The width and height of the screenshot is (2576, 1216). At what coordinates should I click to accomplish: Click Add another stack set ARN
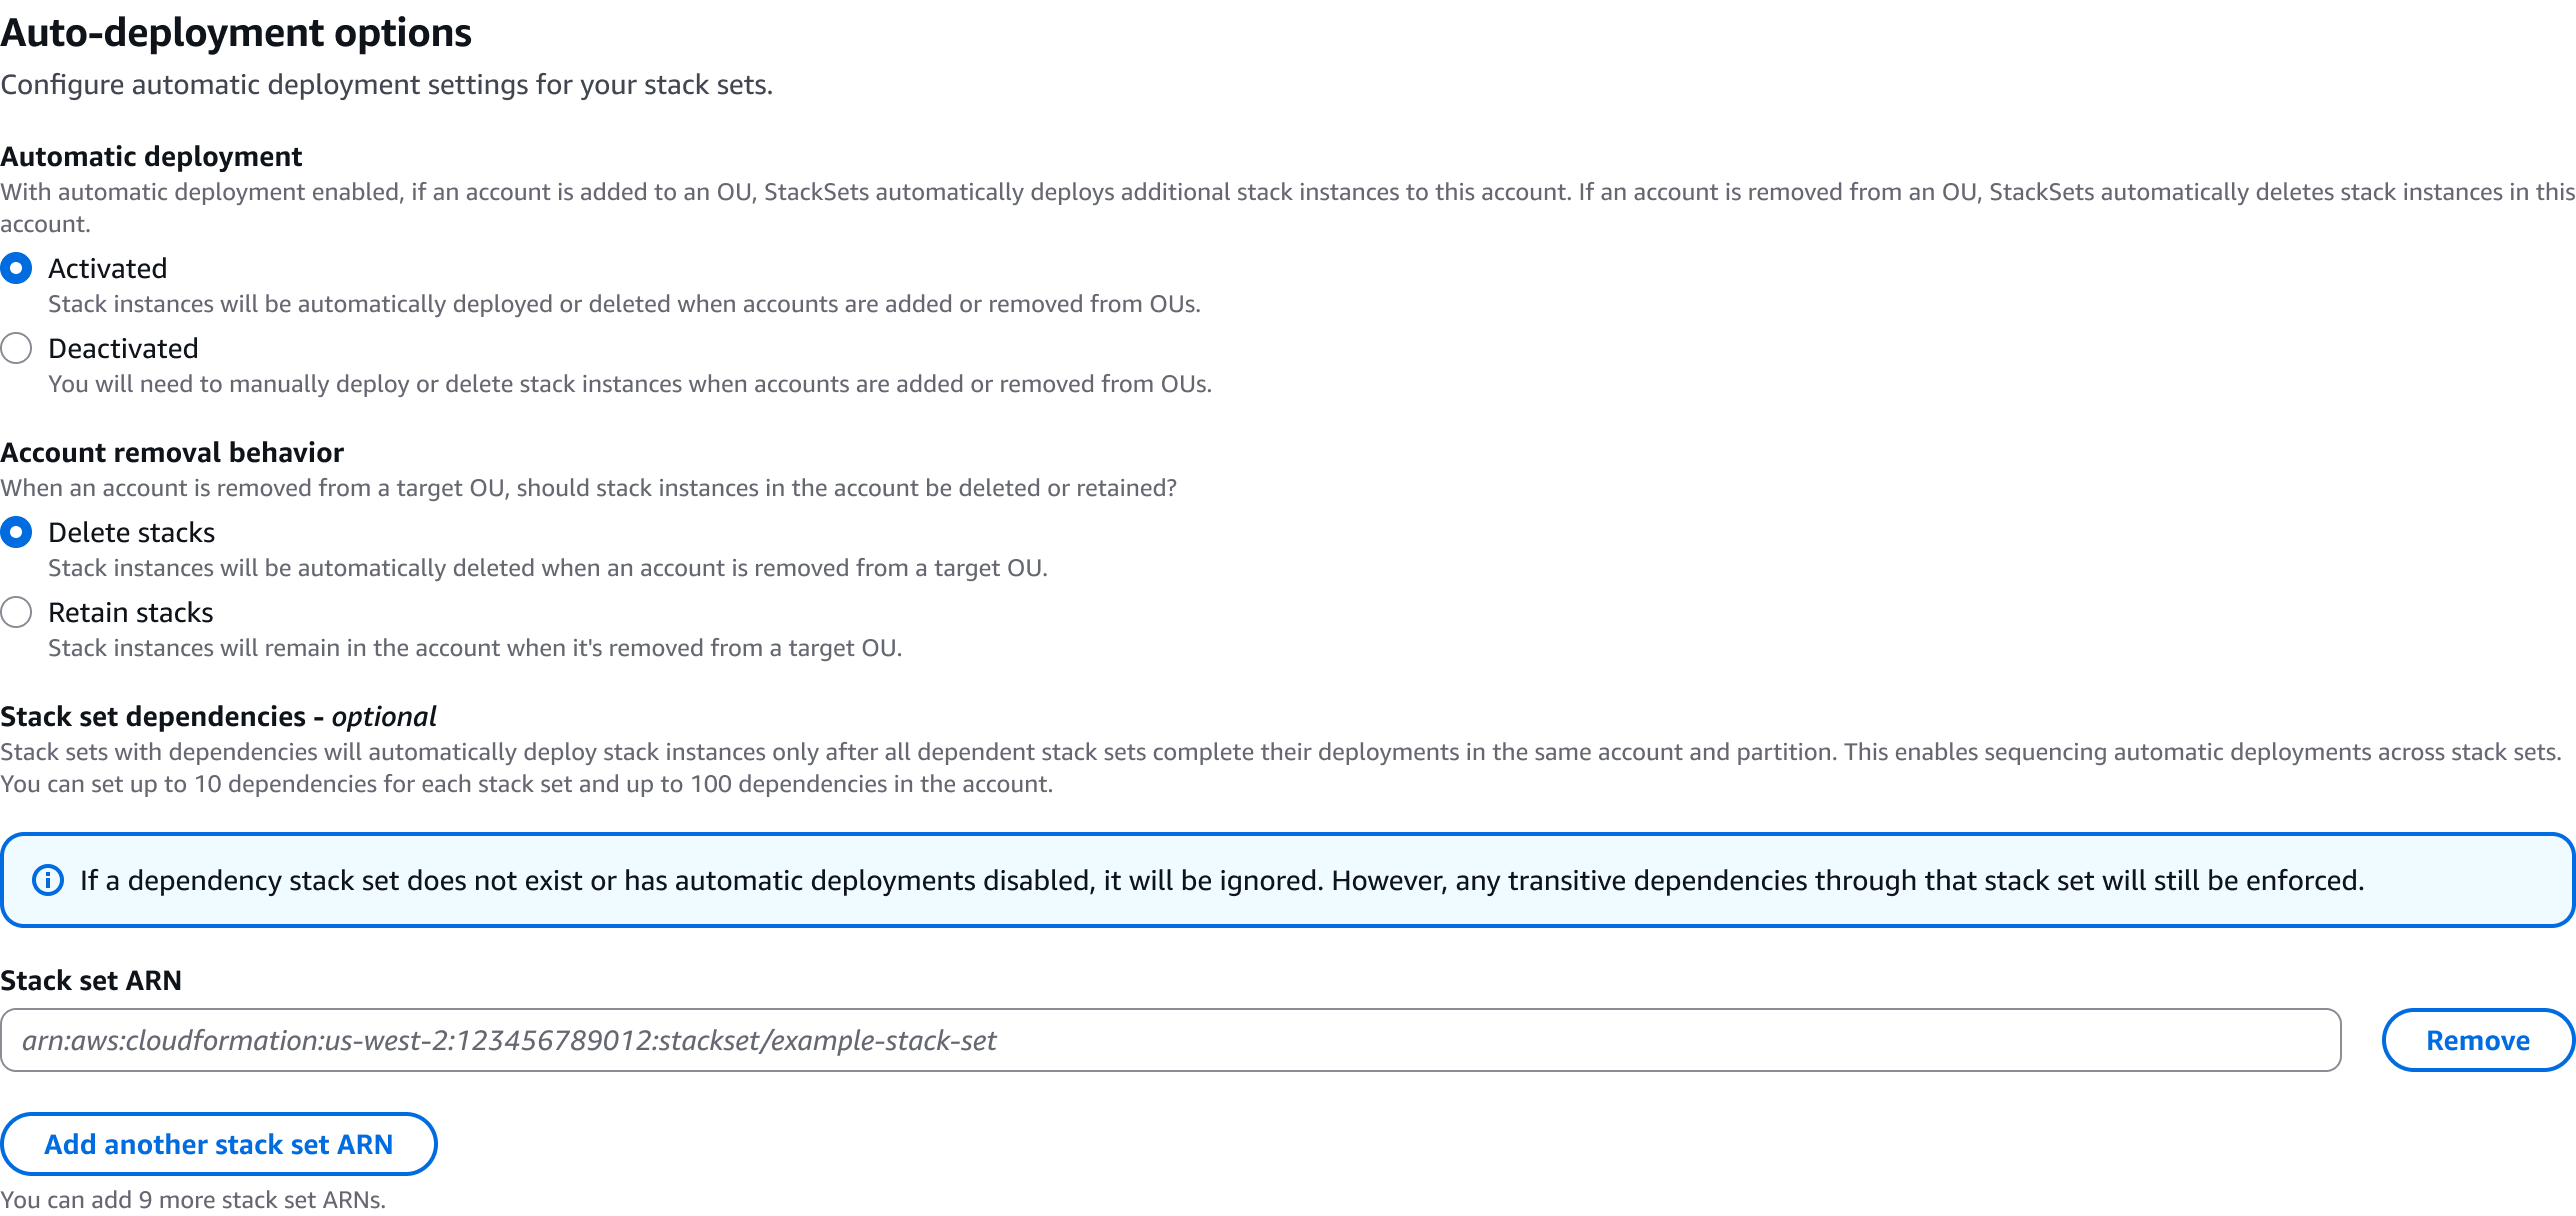pyautogui.click(x=219, y=1144)
